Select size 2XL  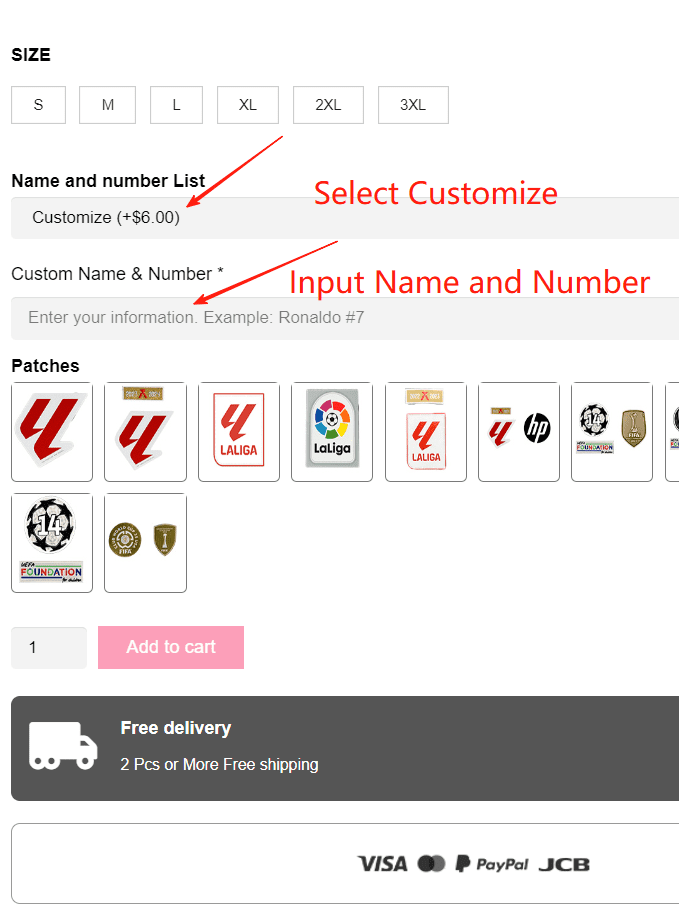328,105
